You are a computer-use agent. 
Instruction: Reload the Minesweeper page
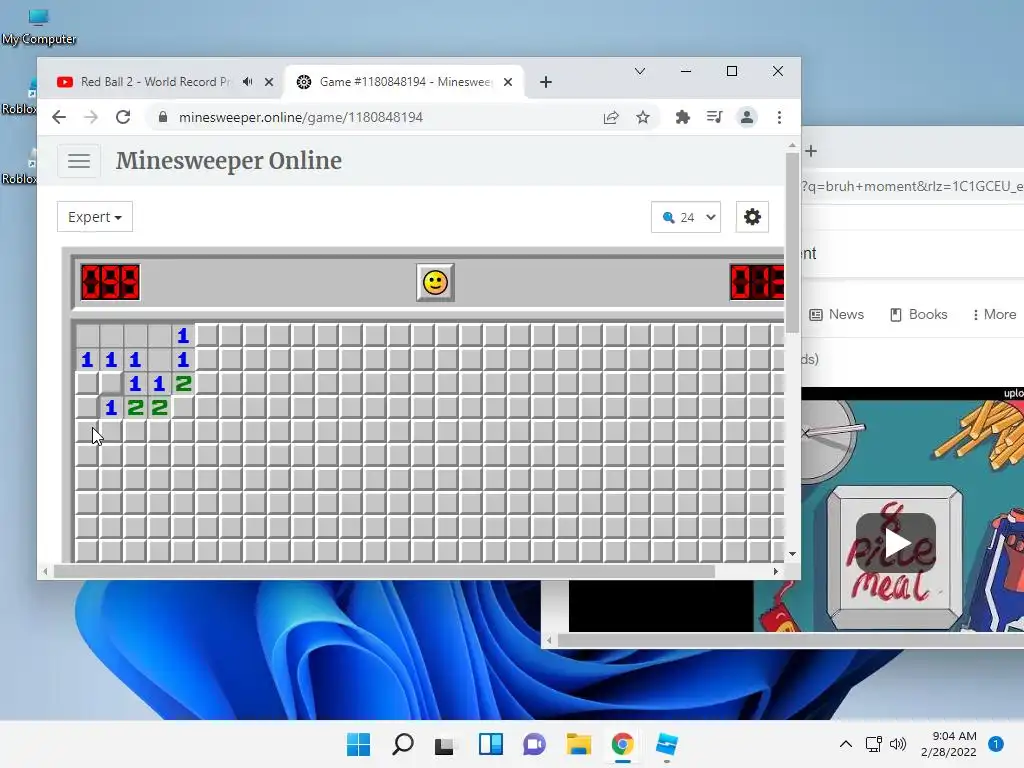click(x=123, y=117)
